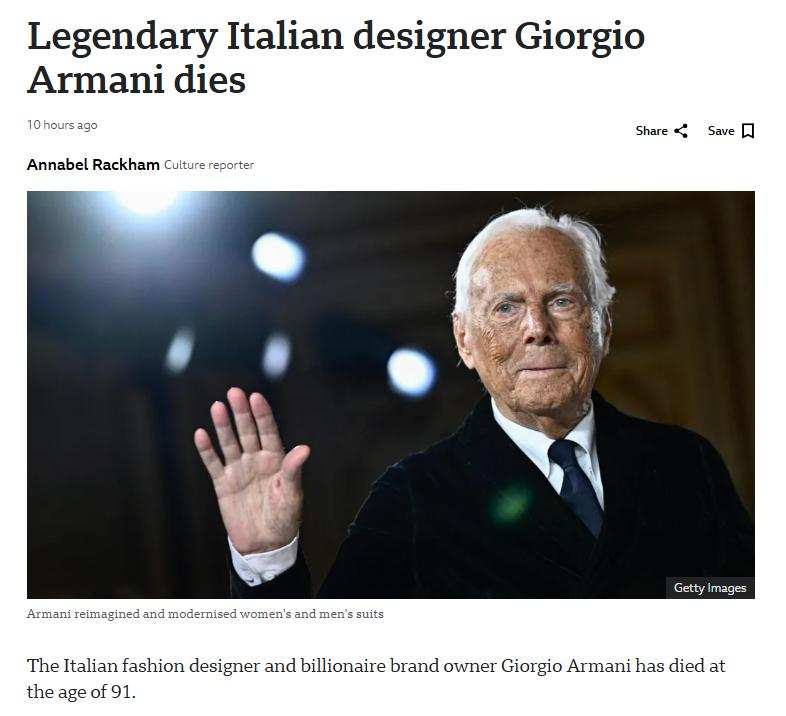
Task: Open Annabel Rackham's author profile
Action: (x=93, y=164)
